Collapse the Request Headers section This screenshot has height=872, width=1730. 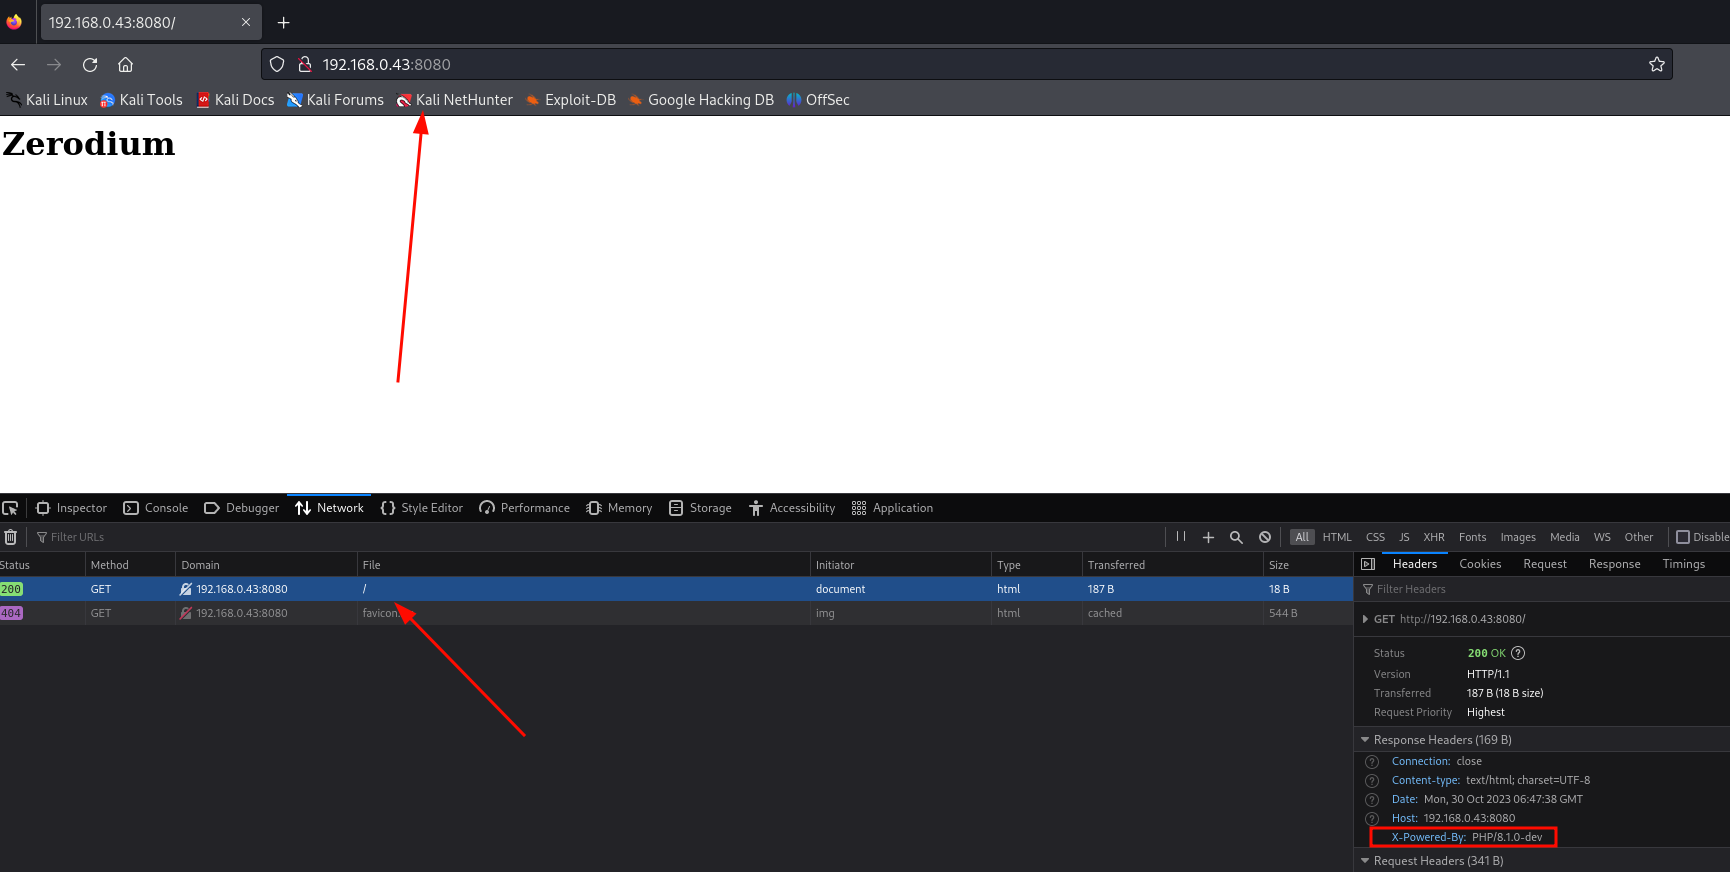coord(1365,861)
